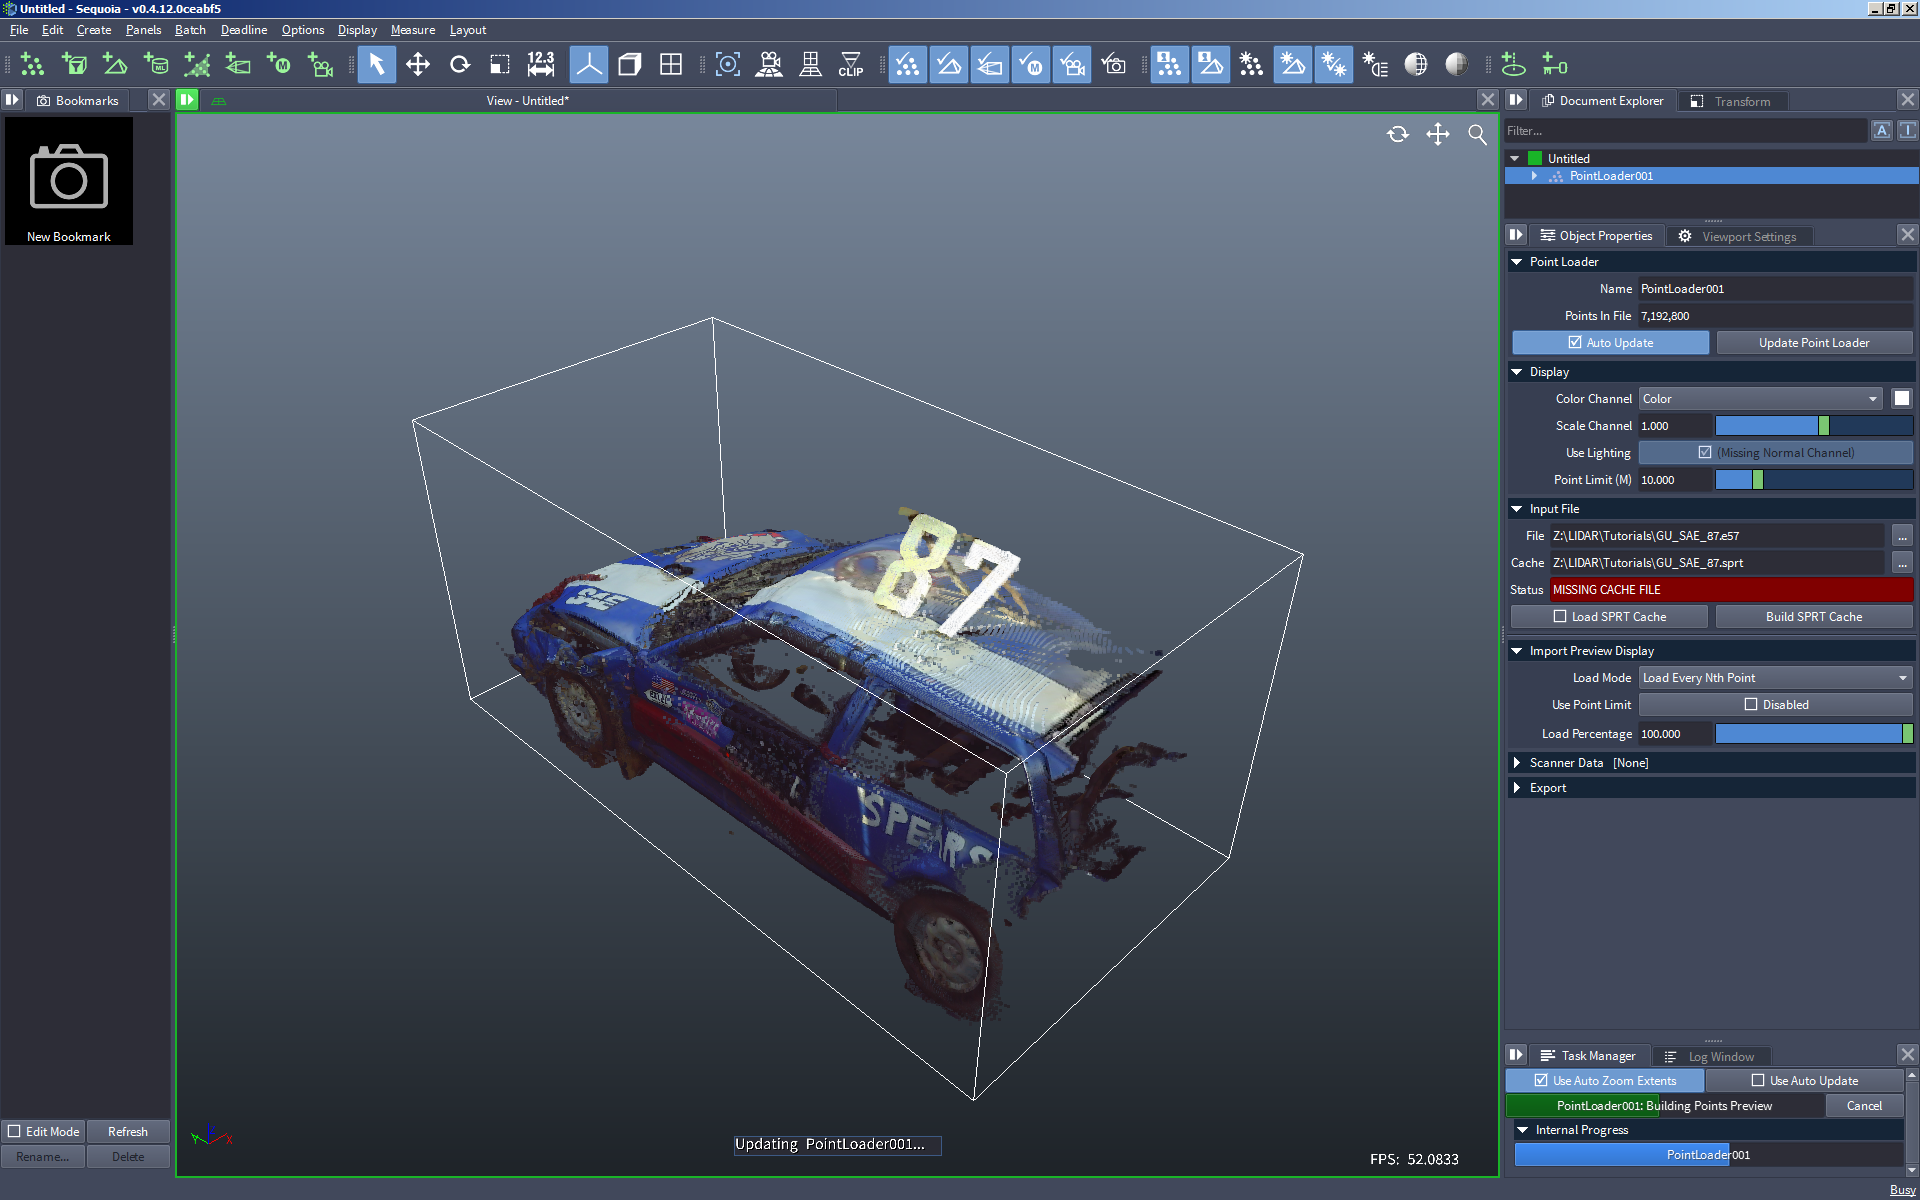Screen dimensions: 1920x1200
Task: Click the viewport magnifier zoom icon
Action: click(x=1477, y=134)
